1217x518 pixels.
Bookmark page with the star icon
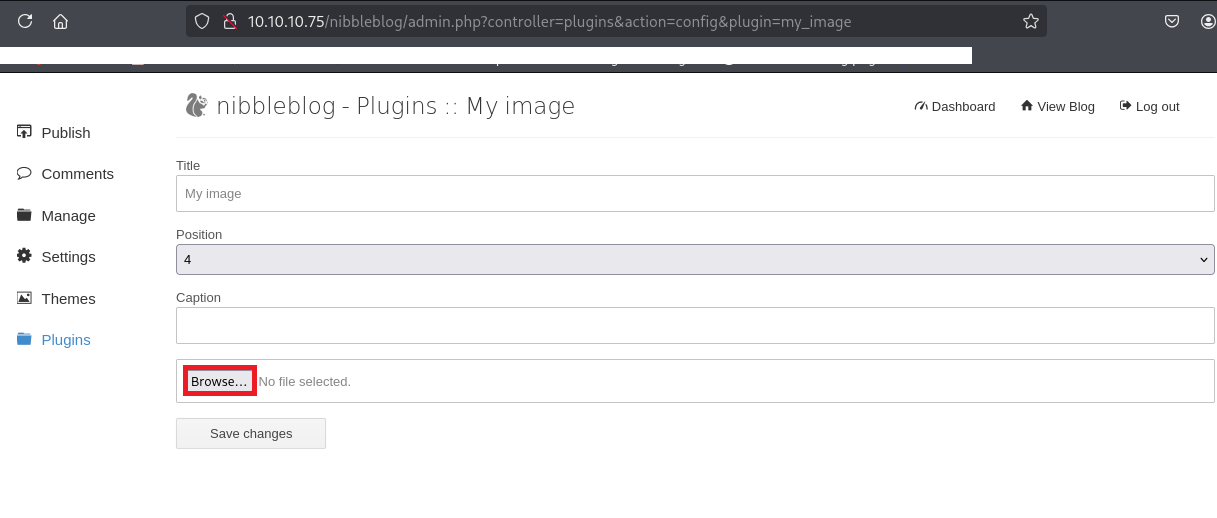pos(1030,21)
